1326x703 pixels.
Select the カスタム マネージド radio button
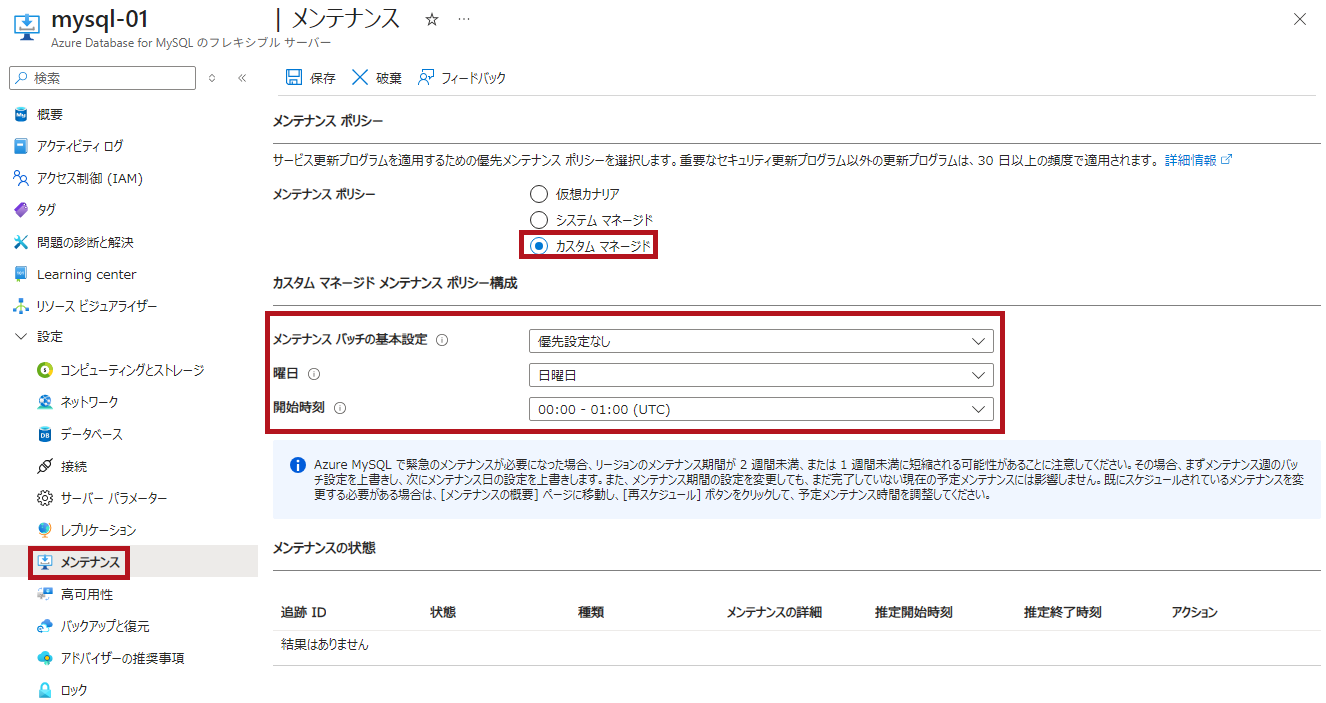(539, 246)
